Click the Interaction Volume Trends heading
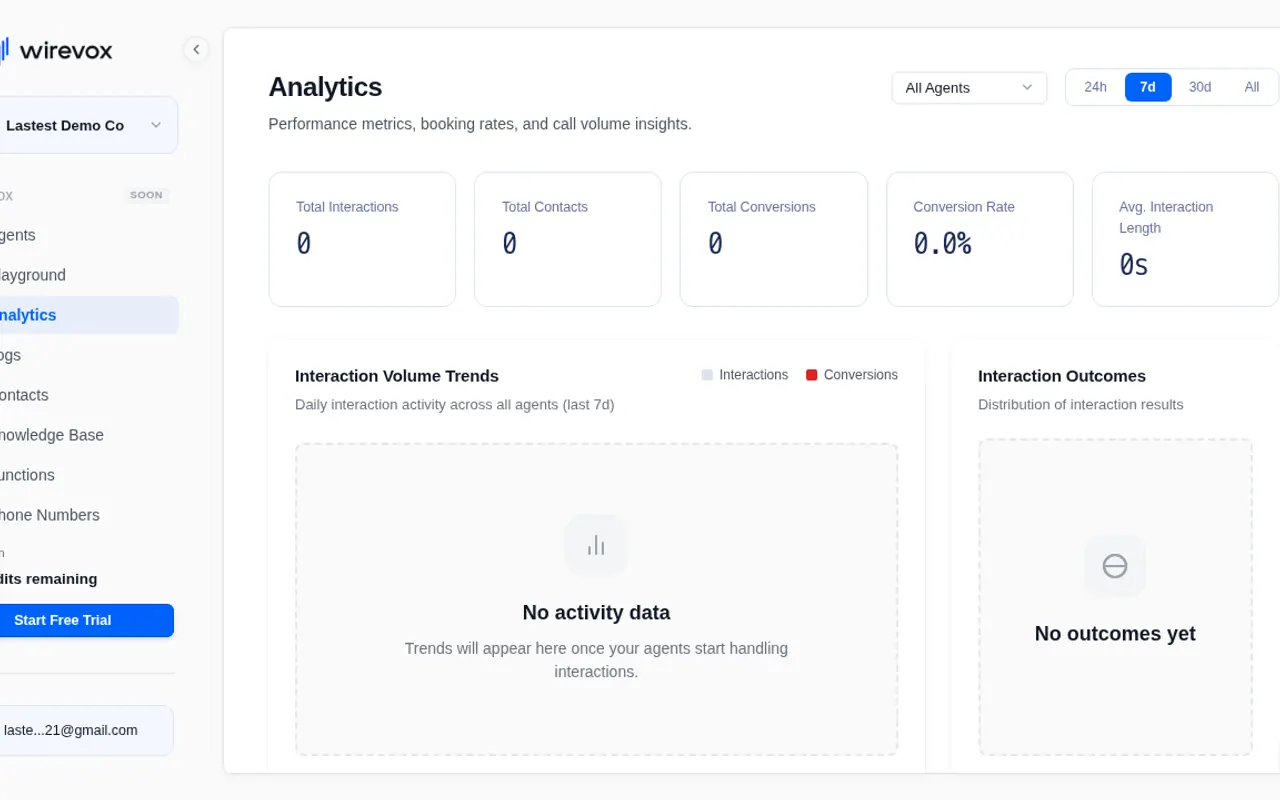The width and height of the screenshot is (1280, 800). 397,376
